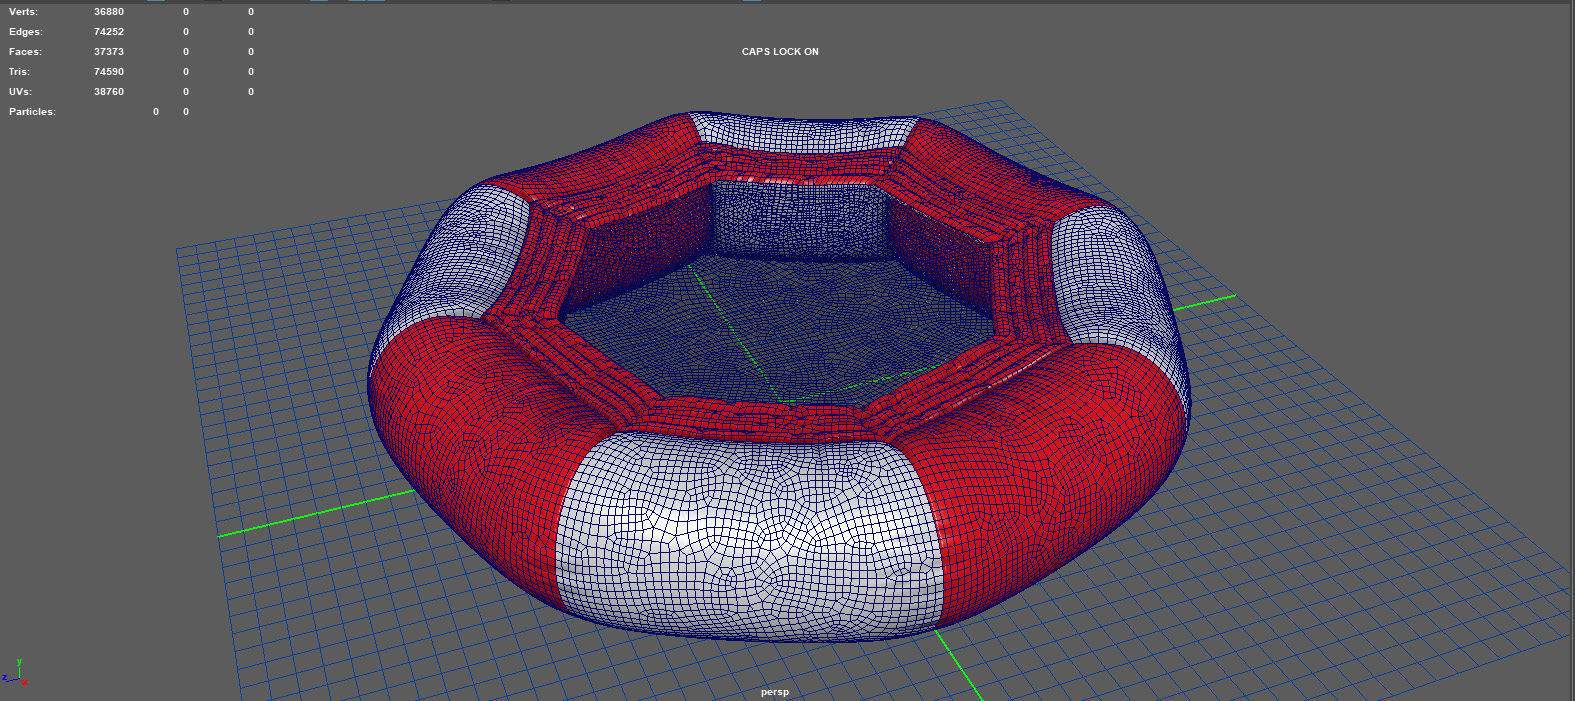Click the face count value 37373

pos(109,52)
